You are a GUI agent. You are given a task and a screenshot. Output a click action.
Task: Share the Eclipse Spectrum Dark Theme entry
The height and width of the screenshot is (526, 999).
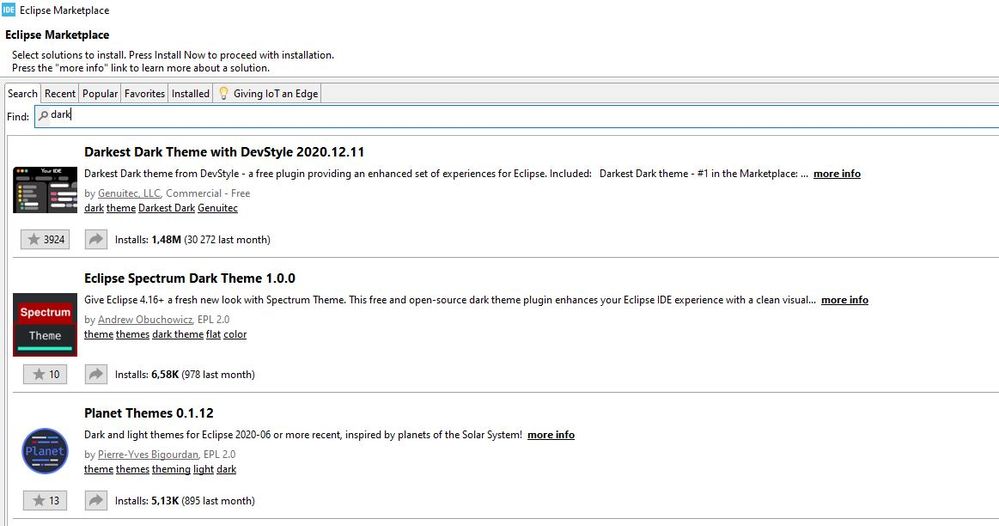click(x=96, y=374)
